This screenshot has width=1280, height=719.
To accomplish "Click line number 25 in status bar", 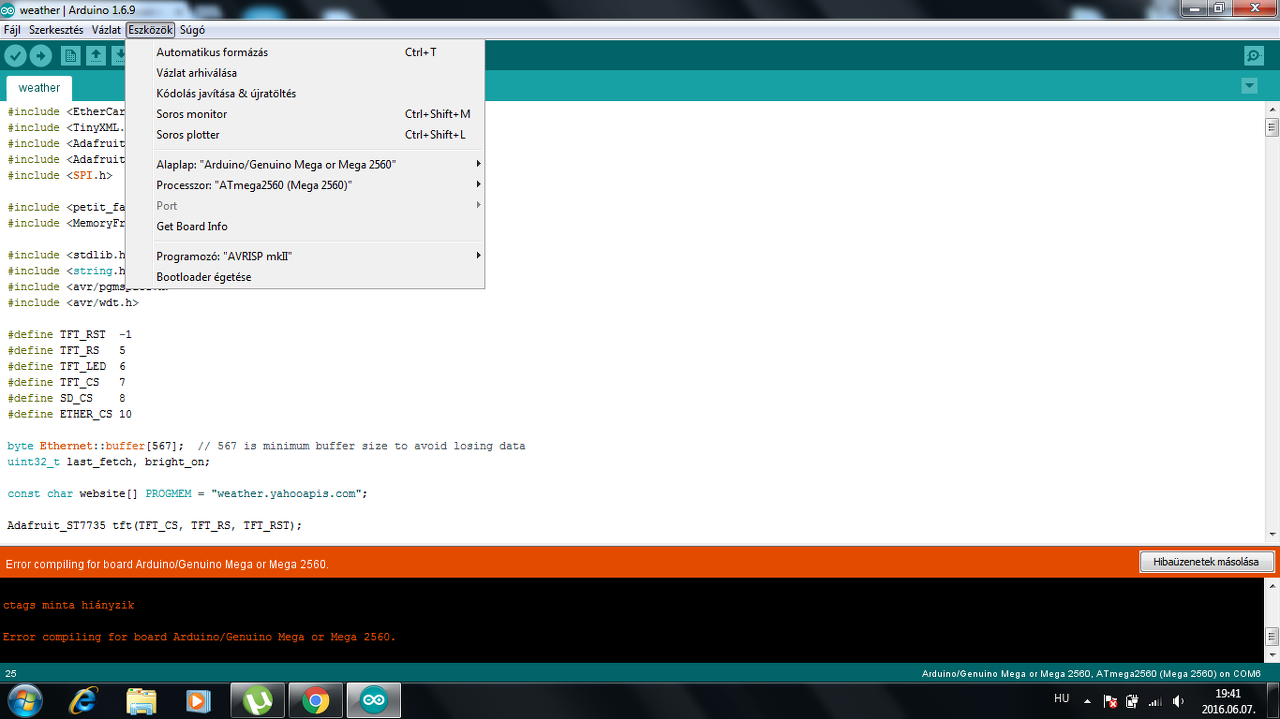I will tap(11, 674).
